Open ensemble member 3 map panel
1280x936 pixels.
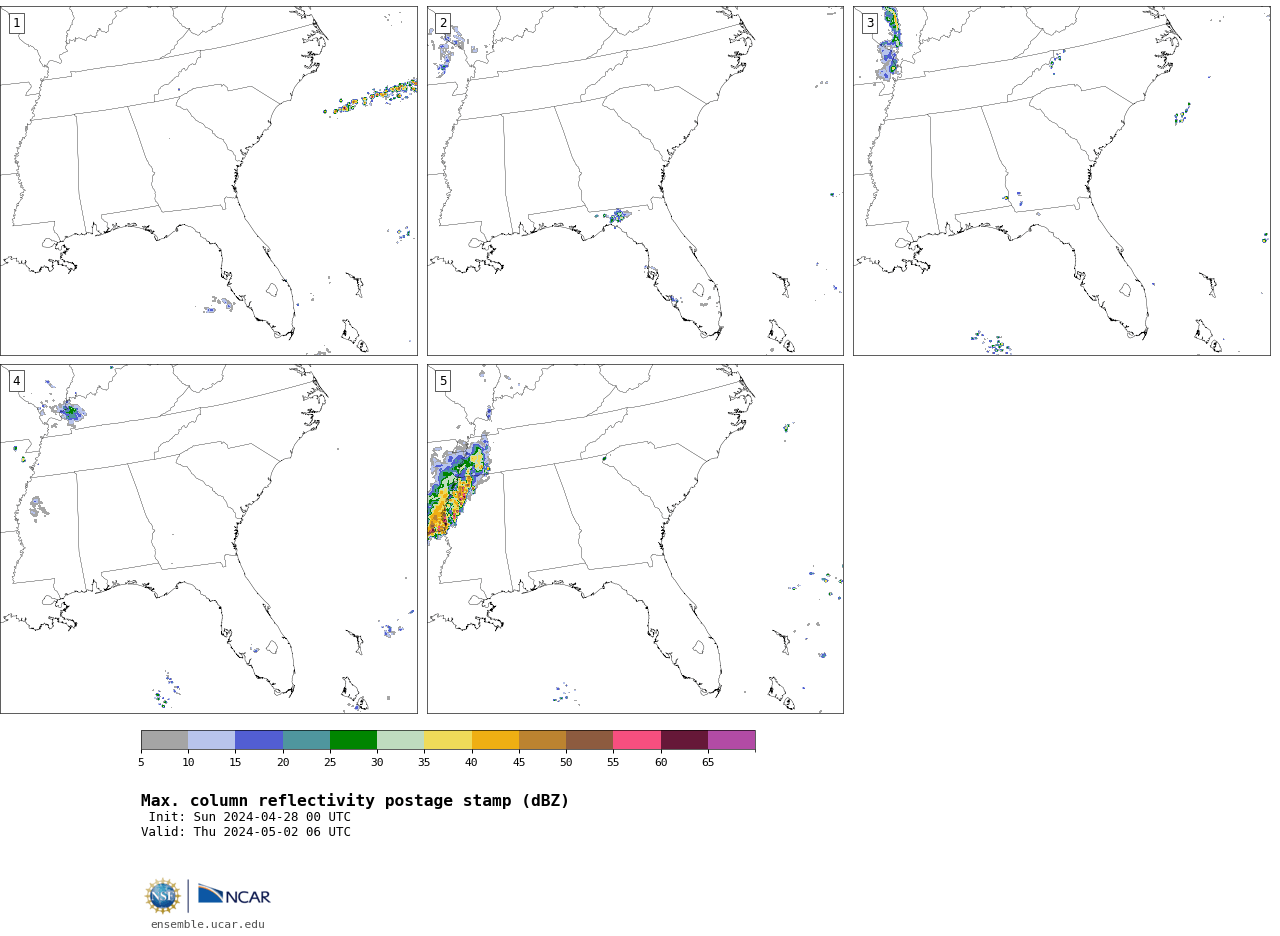(1061, 180)
